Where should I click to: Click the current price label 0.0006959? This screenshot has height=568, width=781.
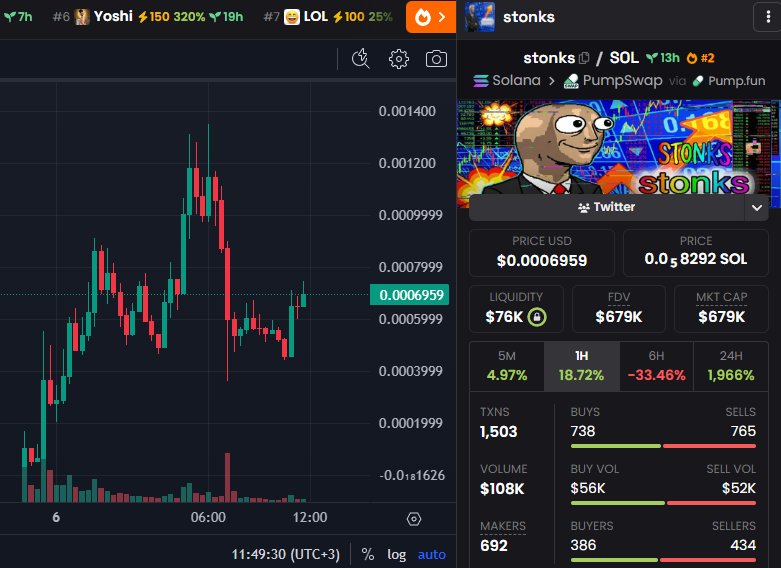tap(409, 294)
